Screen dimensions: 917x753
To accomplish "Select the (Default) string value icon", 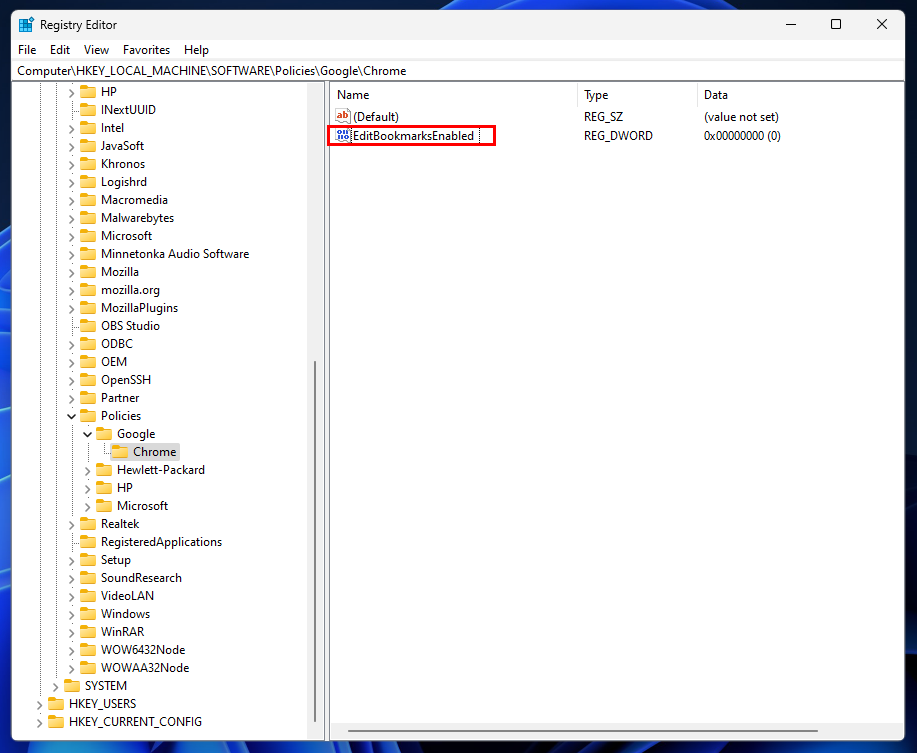I will tap(343, 116).
